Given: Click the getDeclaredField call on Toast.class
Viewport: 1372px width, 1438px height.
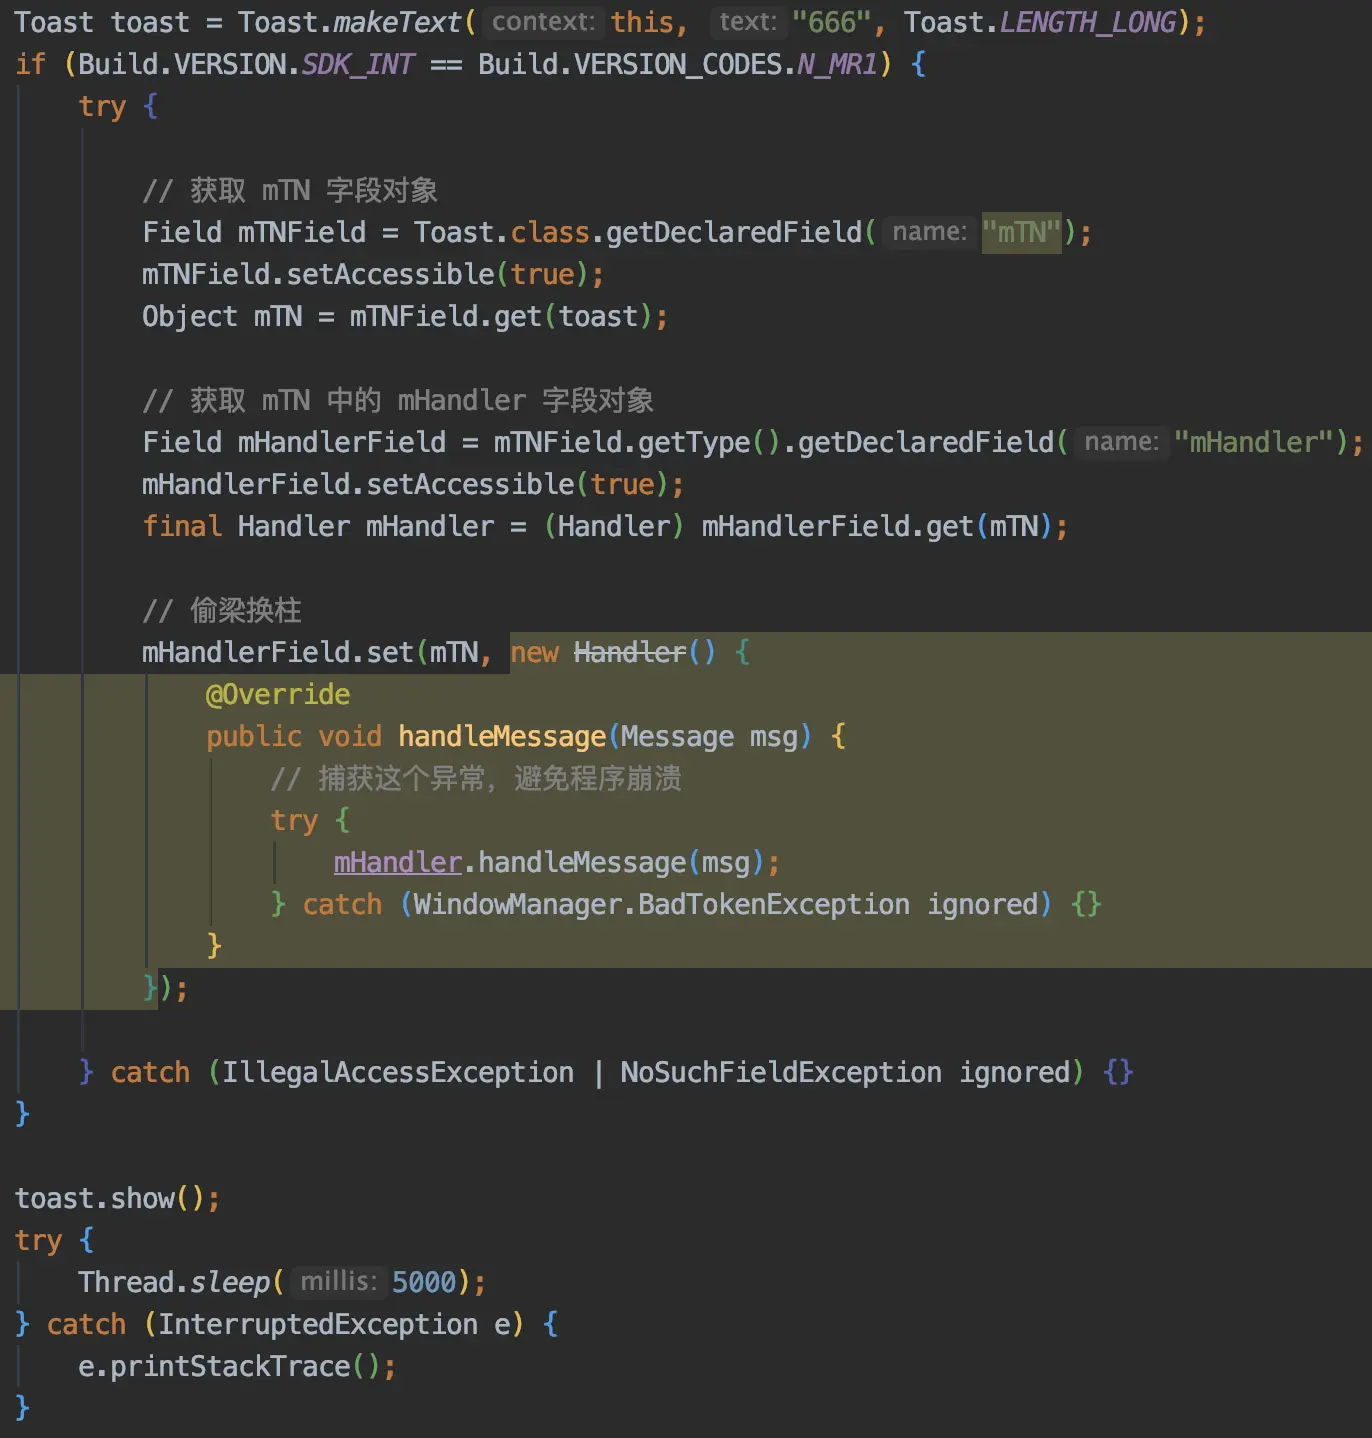Looking at the screenshot, I should coord(734,233).
